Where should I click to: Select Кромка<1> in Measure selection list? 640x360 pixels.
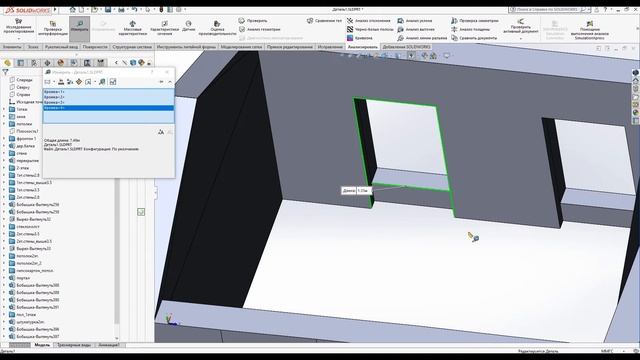(108, 92)
